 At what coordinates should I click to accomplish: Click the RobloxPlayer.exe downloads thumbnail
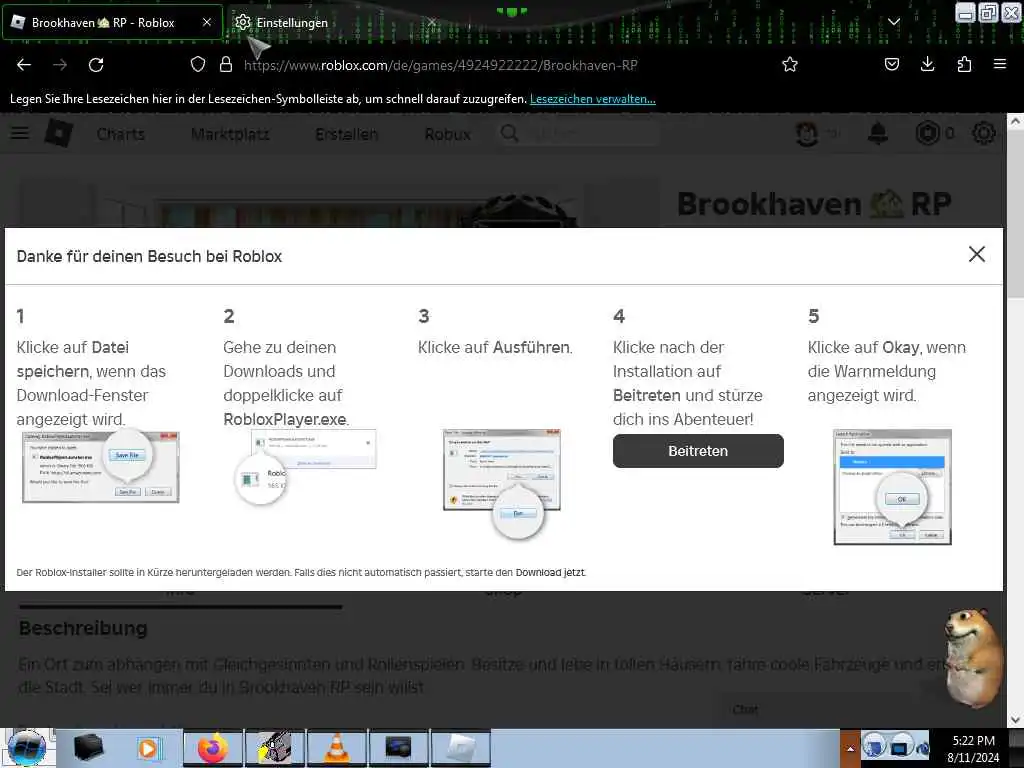pyautogui.click(x=306, y=468)
